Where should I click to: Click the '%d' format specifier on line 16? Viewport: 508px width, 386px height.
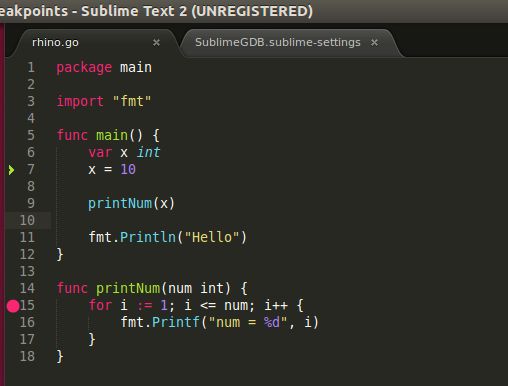click(x=272, y=323)
